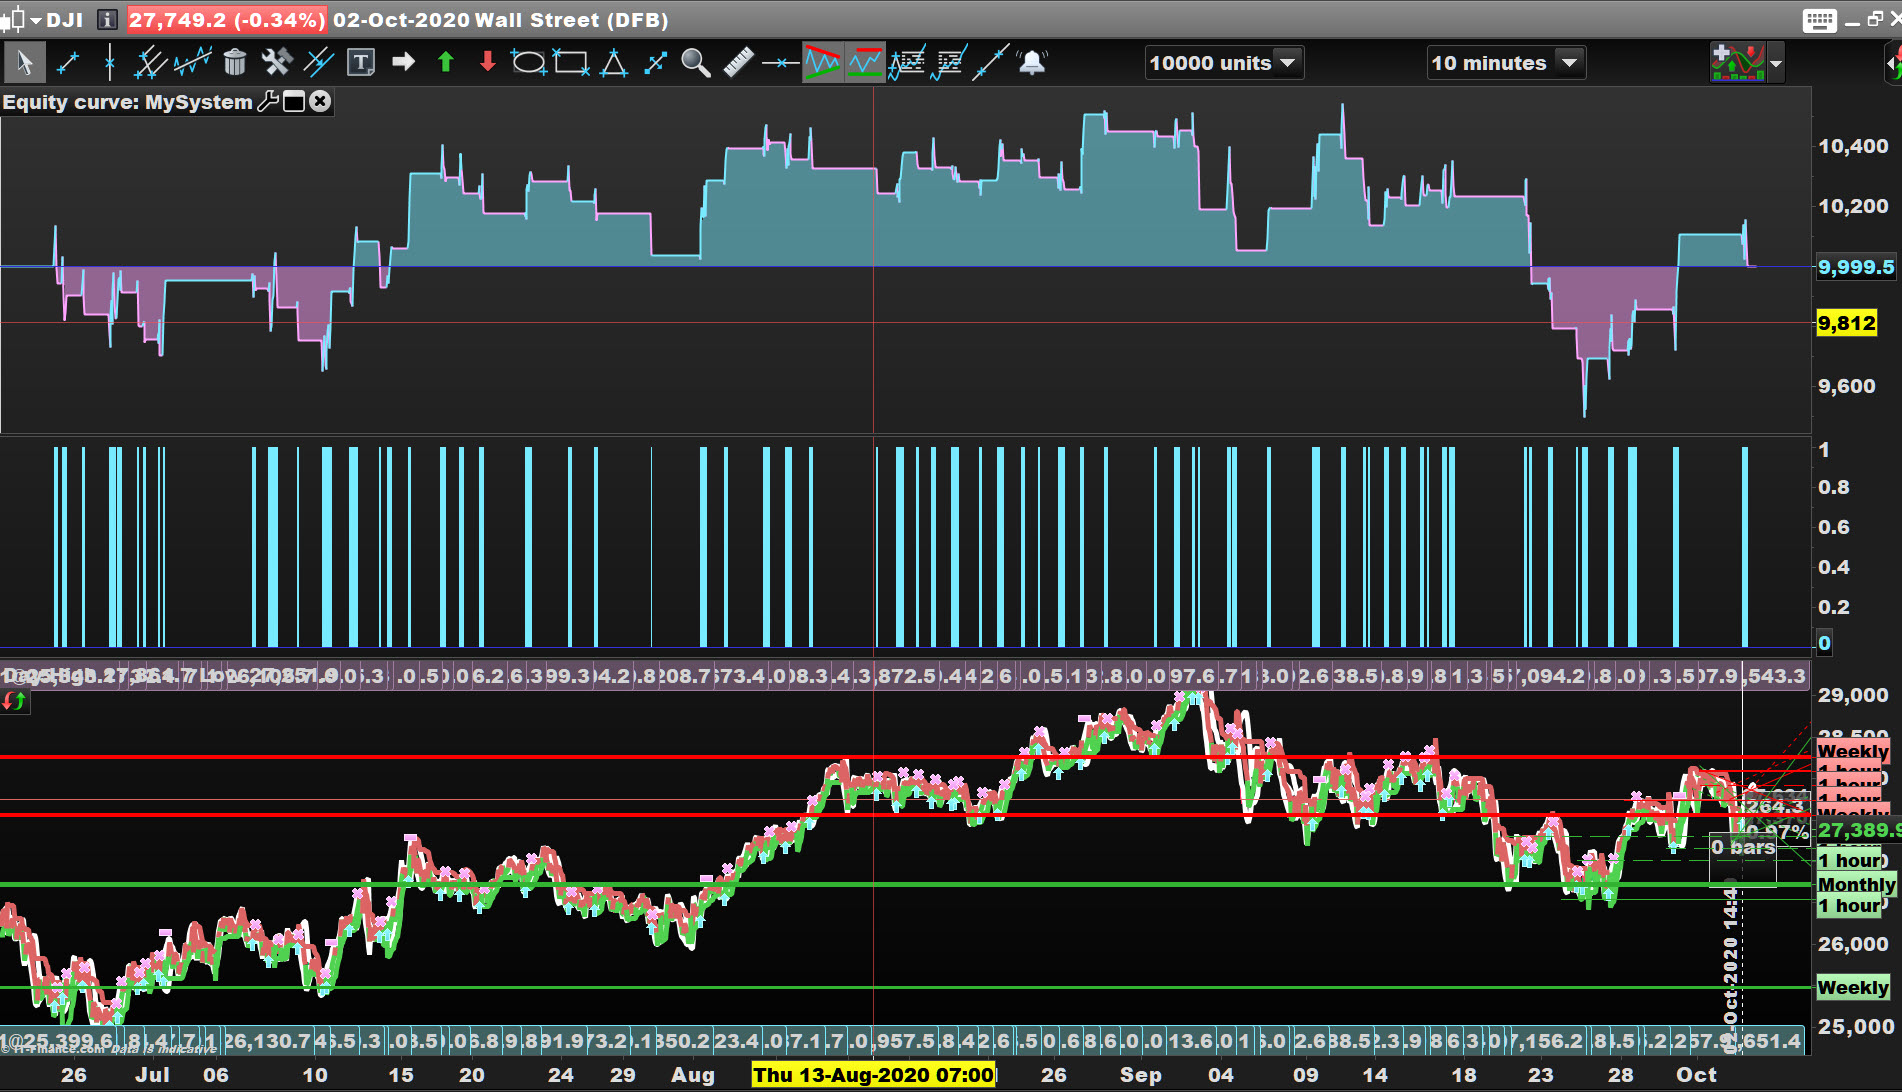This screenshot has height=1092, width=1902.
Task: Pick the green up arrow marker
Action: [446, 63]
